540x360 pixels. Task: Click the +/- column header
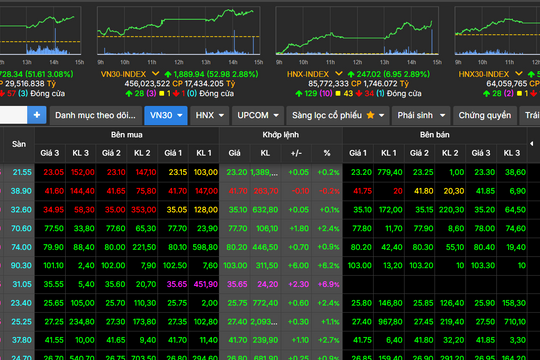tap(297, 153)
